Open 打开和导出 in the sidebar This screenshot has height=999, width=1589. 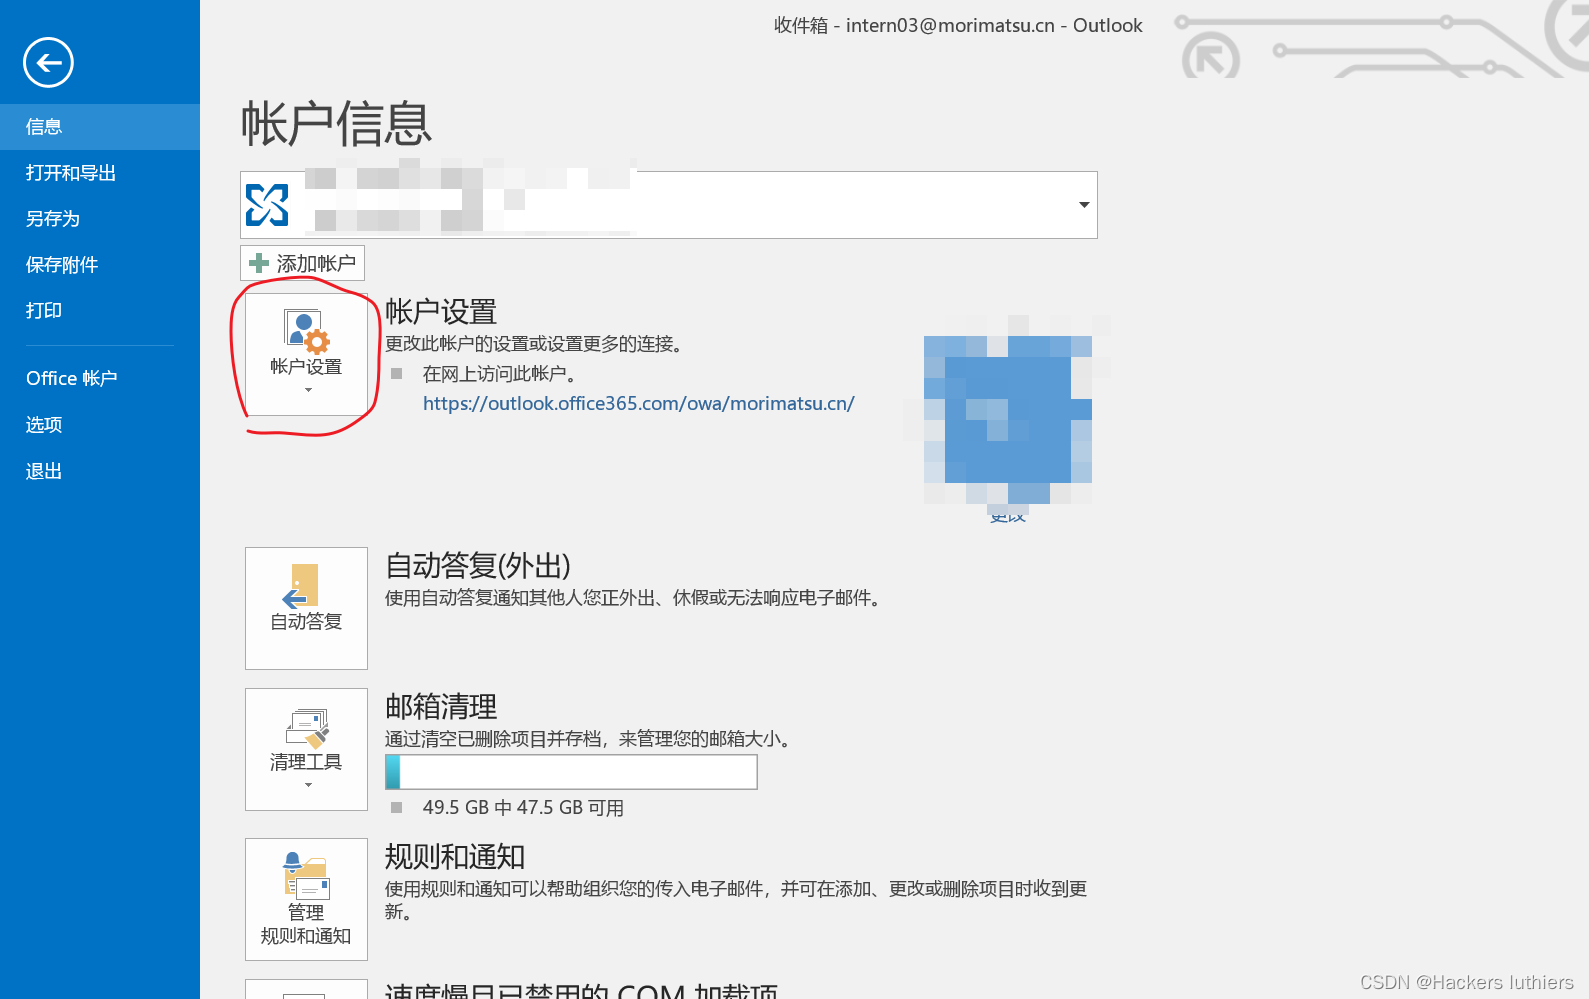pos(100,173)
